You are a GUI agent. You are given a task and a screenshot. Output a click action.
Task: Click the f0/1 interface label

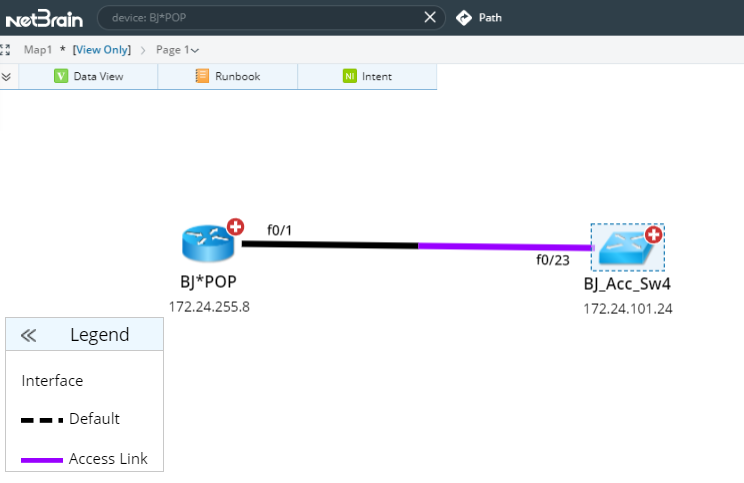(x=279, y=230)
